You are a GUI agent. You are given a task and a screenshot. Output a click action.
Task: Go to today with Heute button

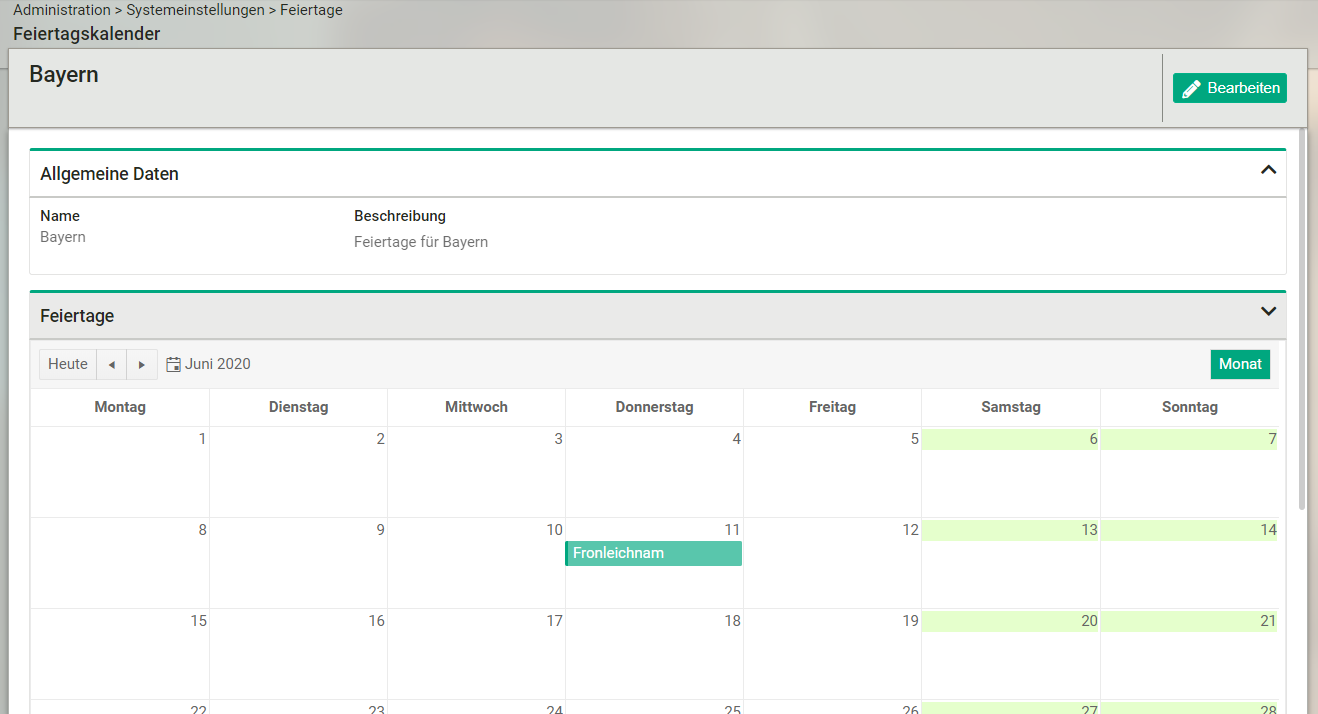coord(68,364)
